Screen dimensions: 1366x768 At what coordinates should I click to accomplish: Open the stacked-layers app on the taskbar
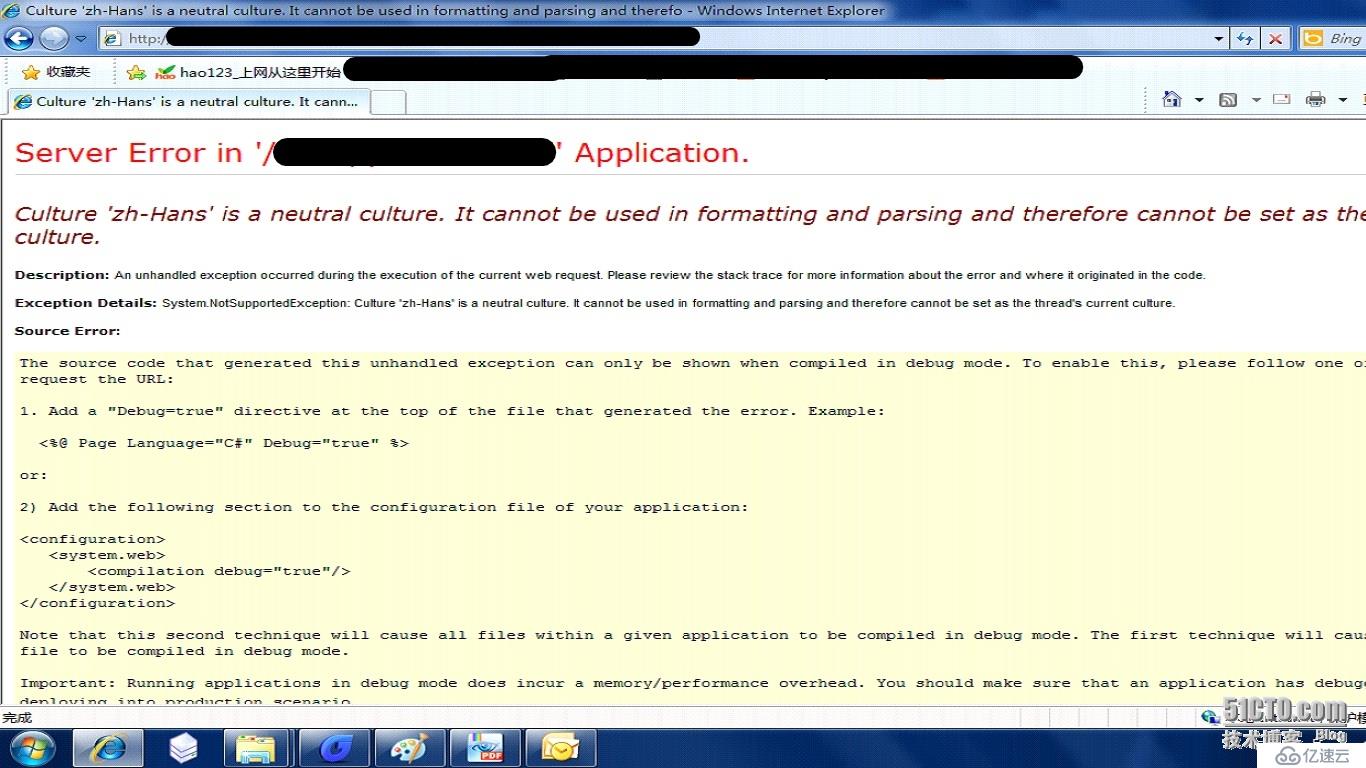183,748
